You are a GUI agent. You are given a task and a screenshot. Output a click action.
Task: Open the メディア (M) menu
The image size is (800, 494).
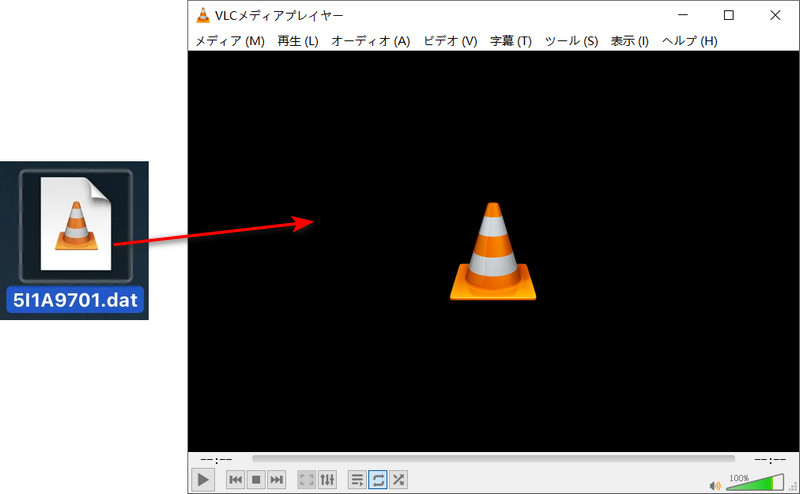(x=230, y=41)
